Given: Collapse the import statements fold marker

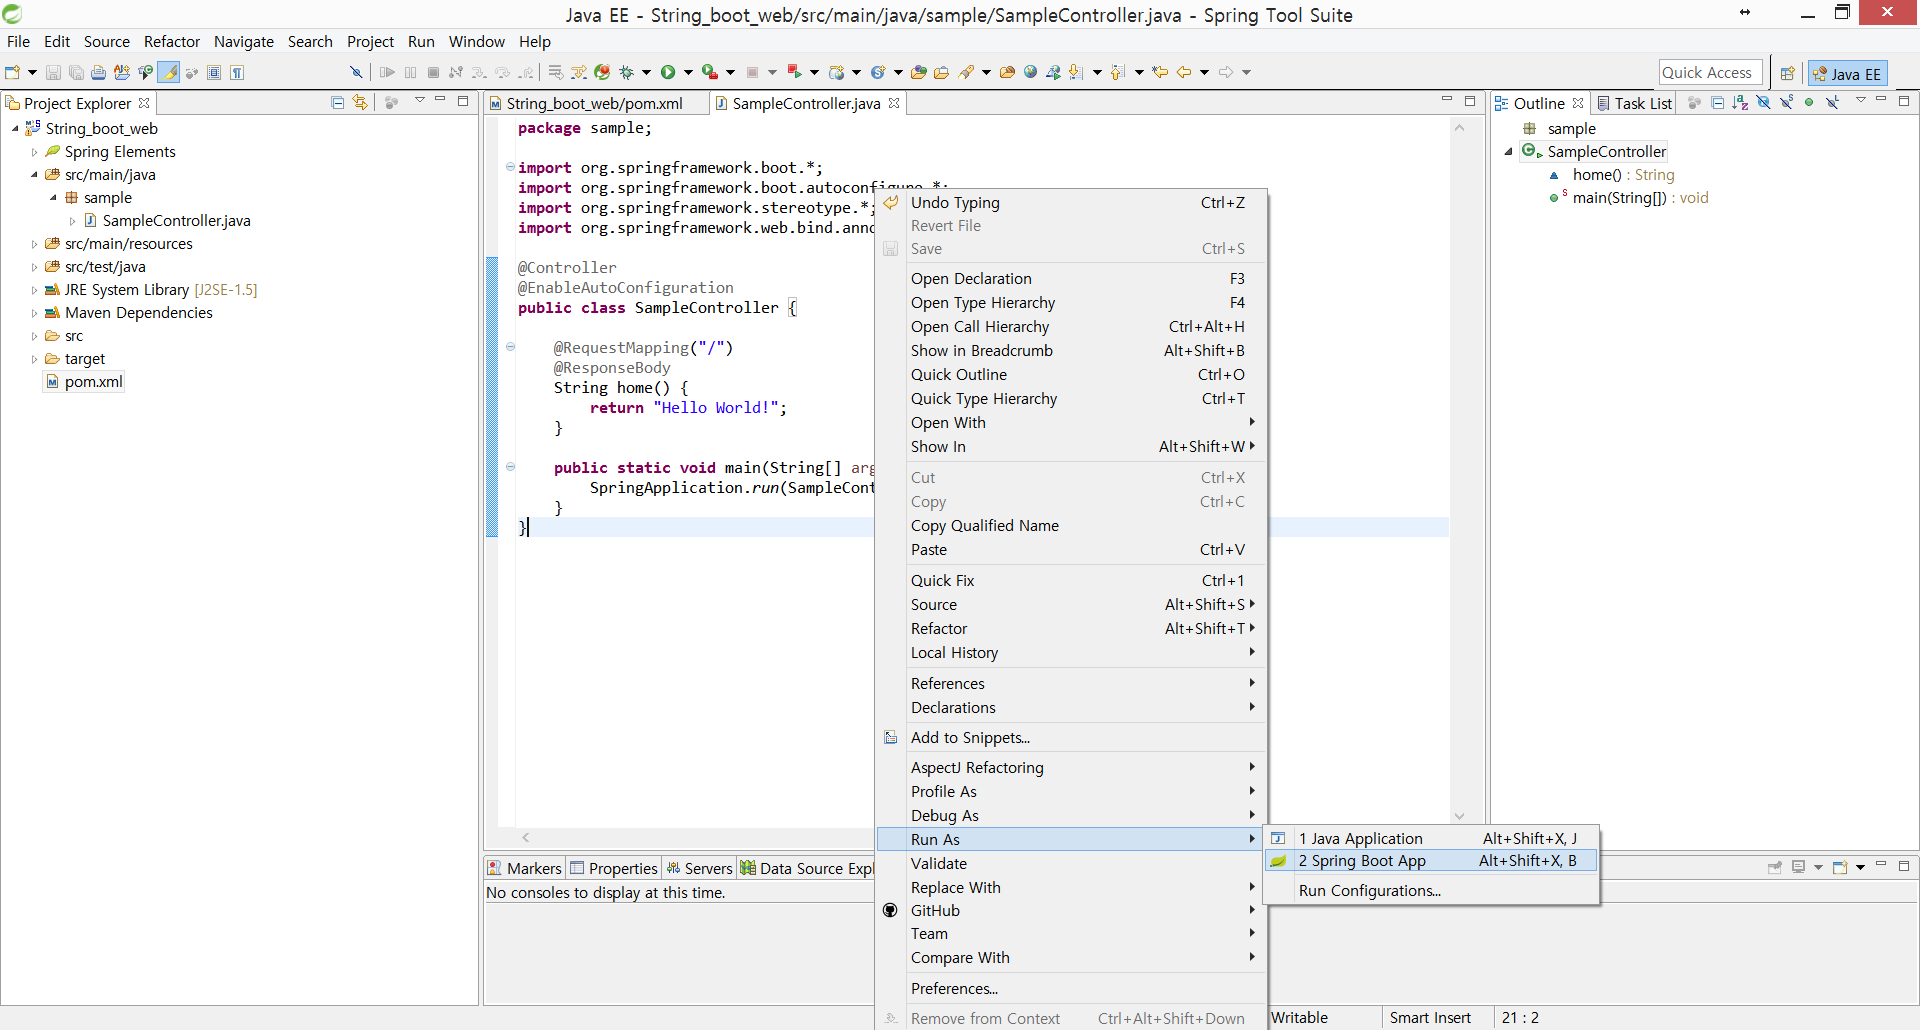Looking at the screenshot, I should tap(510, 167).
